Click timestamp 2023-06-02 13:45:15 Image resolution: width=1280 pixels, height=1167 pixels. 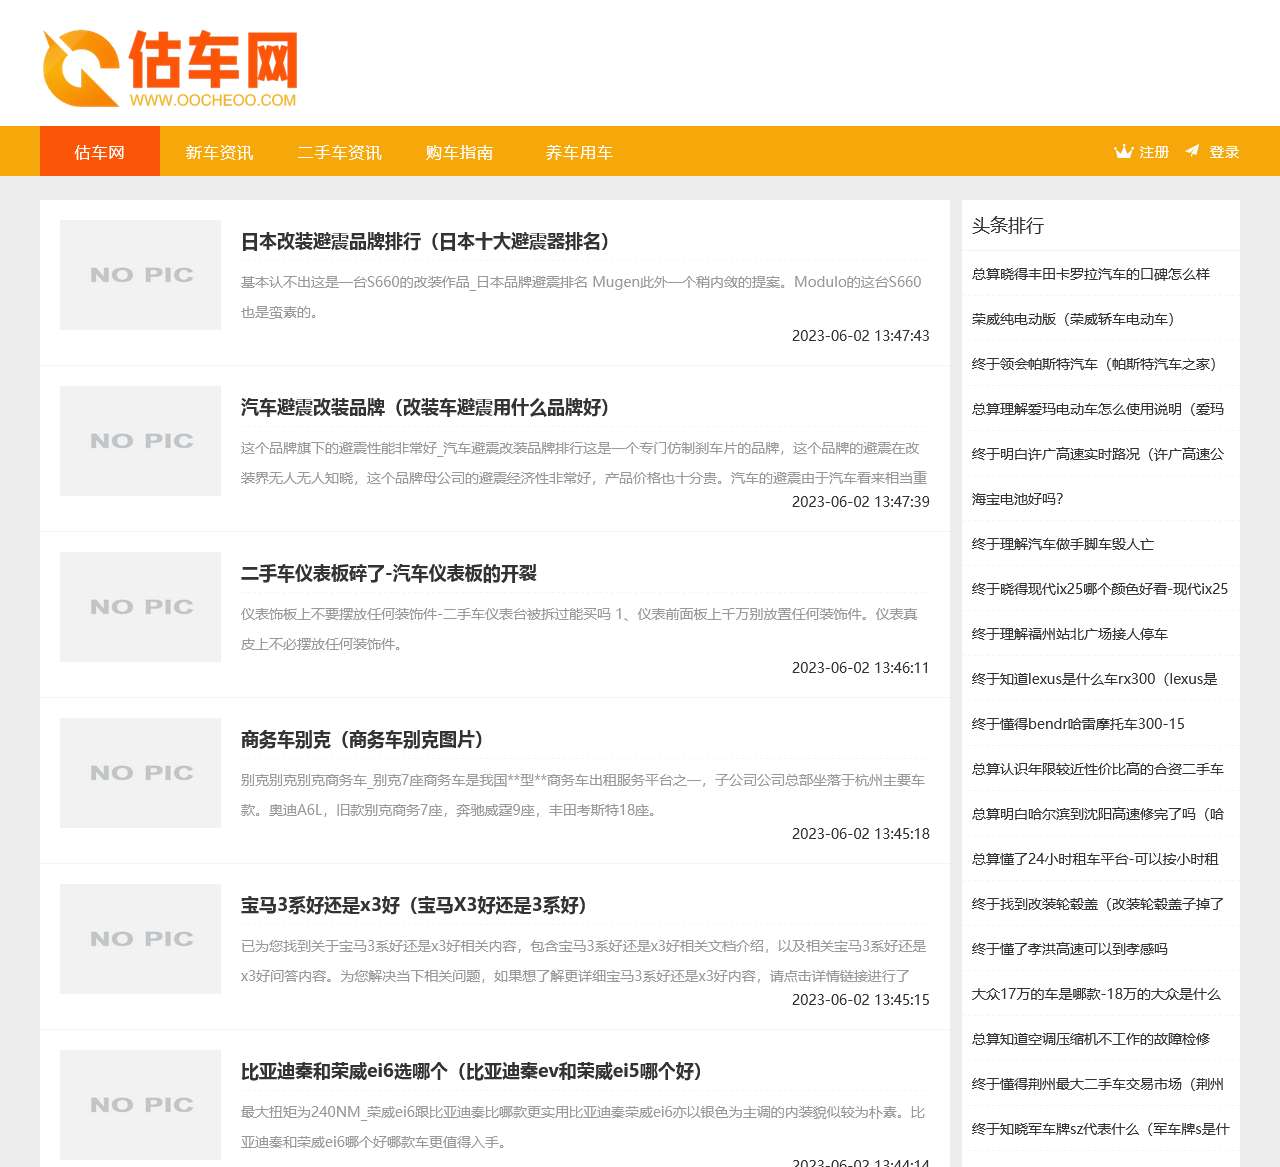click(x=861, y=1000)
